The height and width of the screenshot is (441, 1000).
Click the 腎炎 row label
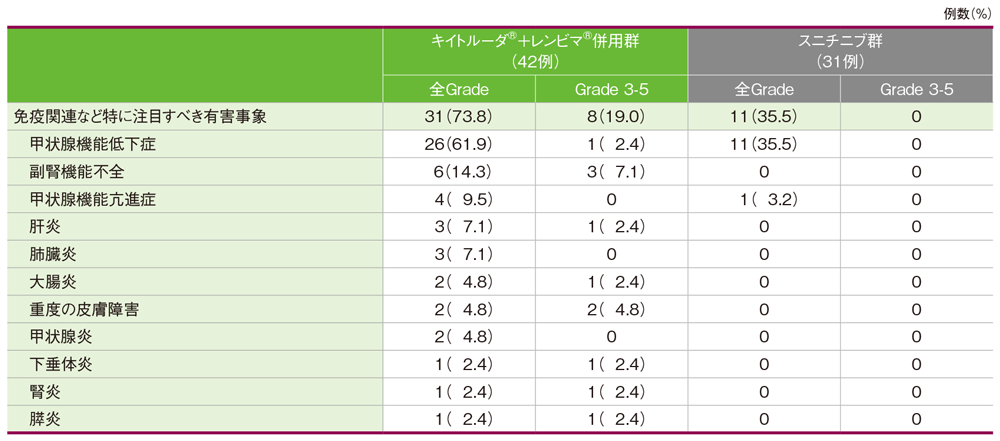coord(46,391)
